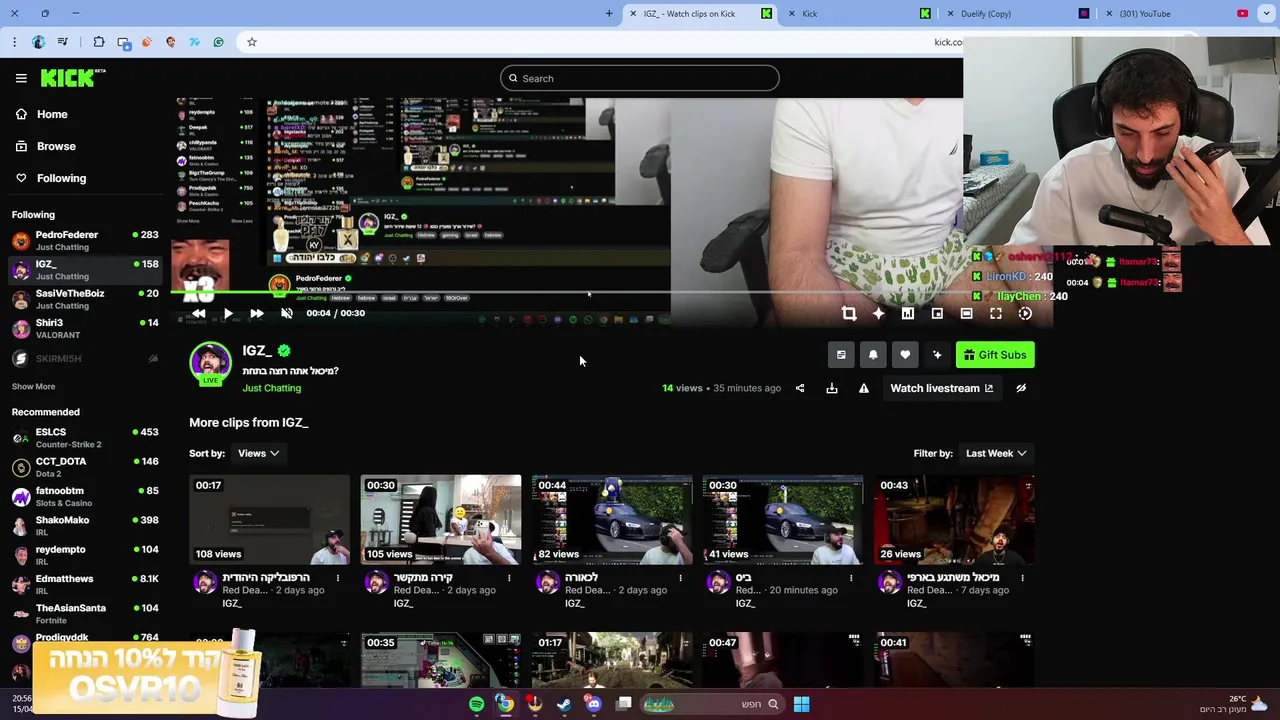Image resolution: width=1280 pixels, height=720 pixels.
Task: Open options menu for 82-views clip
Action: point(680,577)
